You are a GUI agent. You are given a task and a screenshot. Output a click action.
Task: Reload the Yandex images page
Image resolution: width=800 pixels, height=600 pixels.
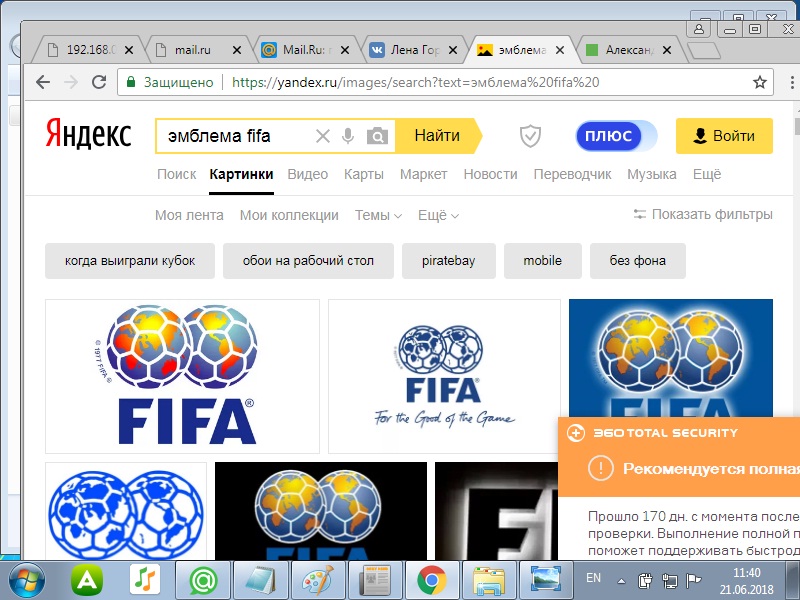(98, 82)
